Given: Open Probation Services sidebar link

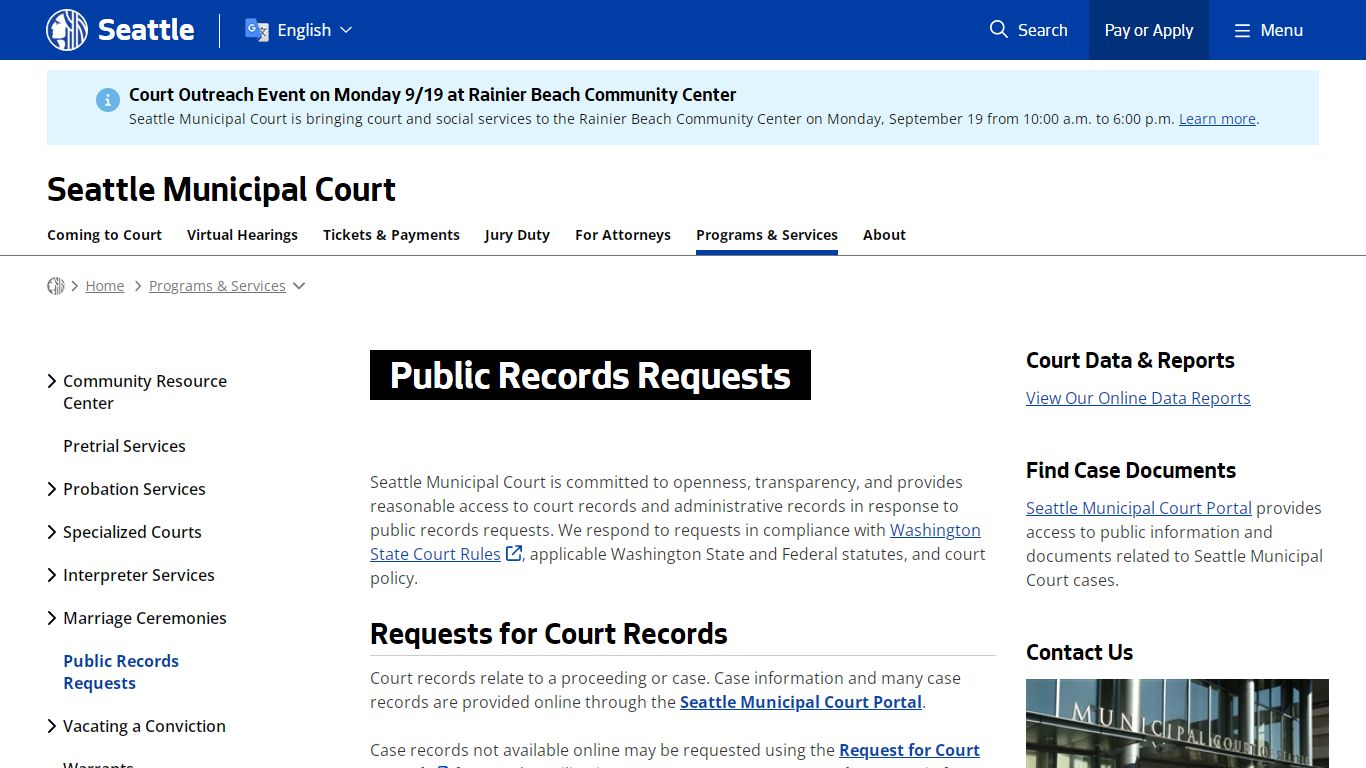Looking at the screenshot, I should pyautogui.click(x=134, y=489).
